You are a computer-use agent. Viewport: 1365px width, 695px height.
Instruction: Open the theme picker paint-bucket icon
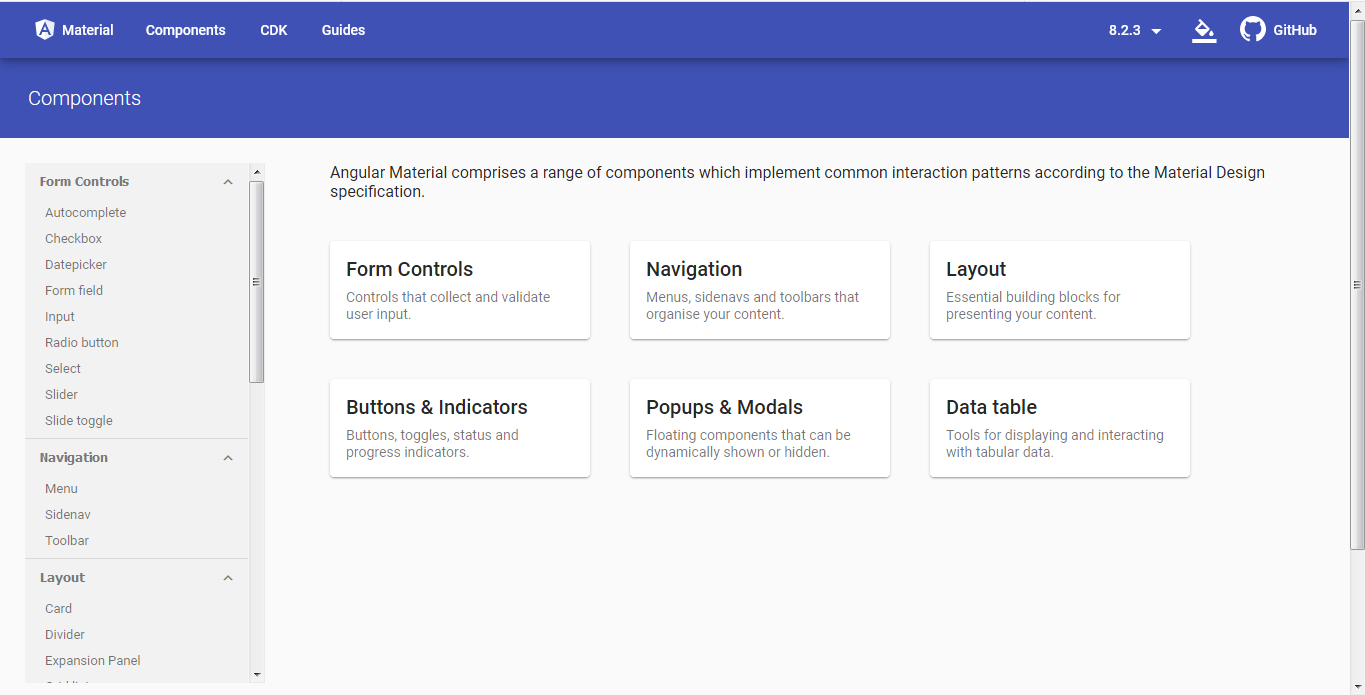pos(1203,30)
